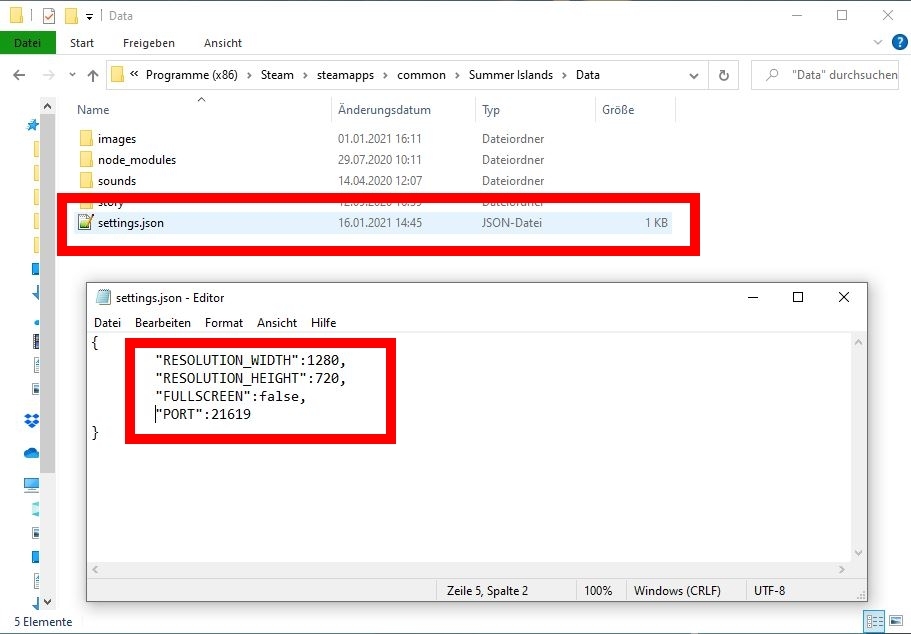This screenshot has width=911, height=634.
Task: Open the Format menu in Editor
Action: [x=223, y=323]
